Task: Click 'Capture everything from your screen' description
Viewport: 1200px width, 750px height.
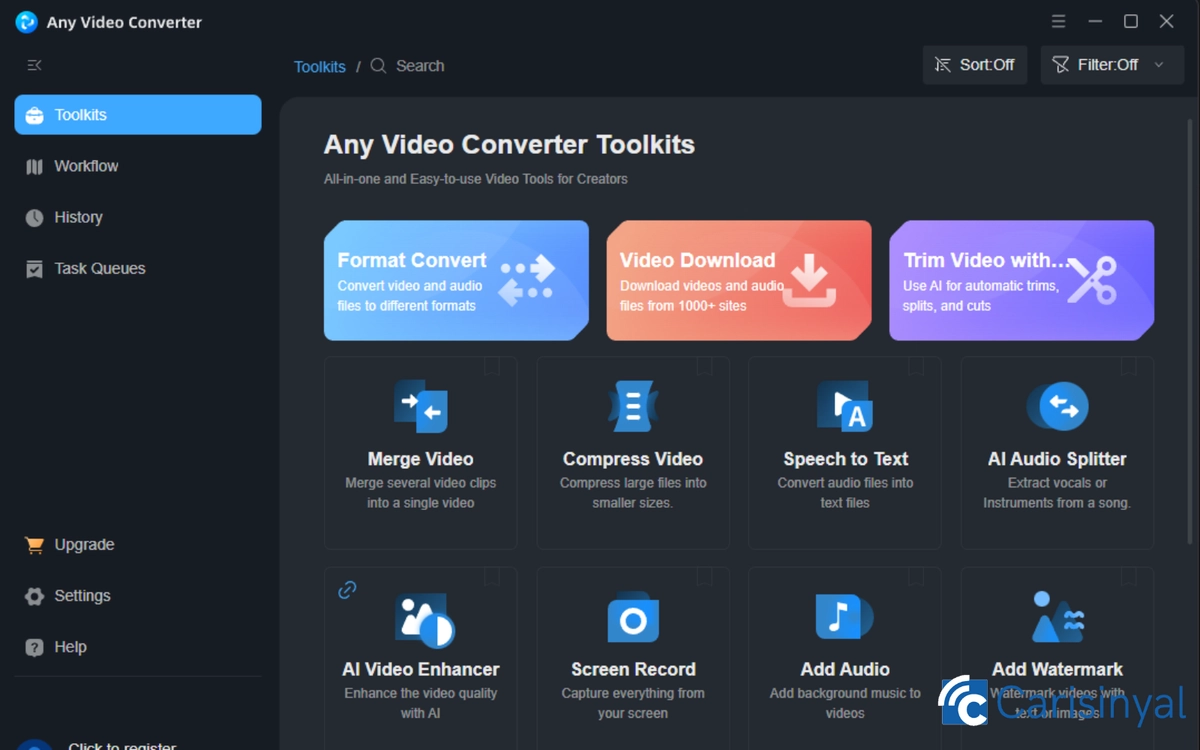Action: [x=633, y=703]
